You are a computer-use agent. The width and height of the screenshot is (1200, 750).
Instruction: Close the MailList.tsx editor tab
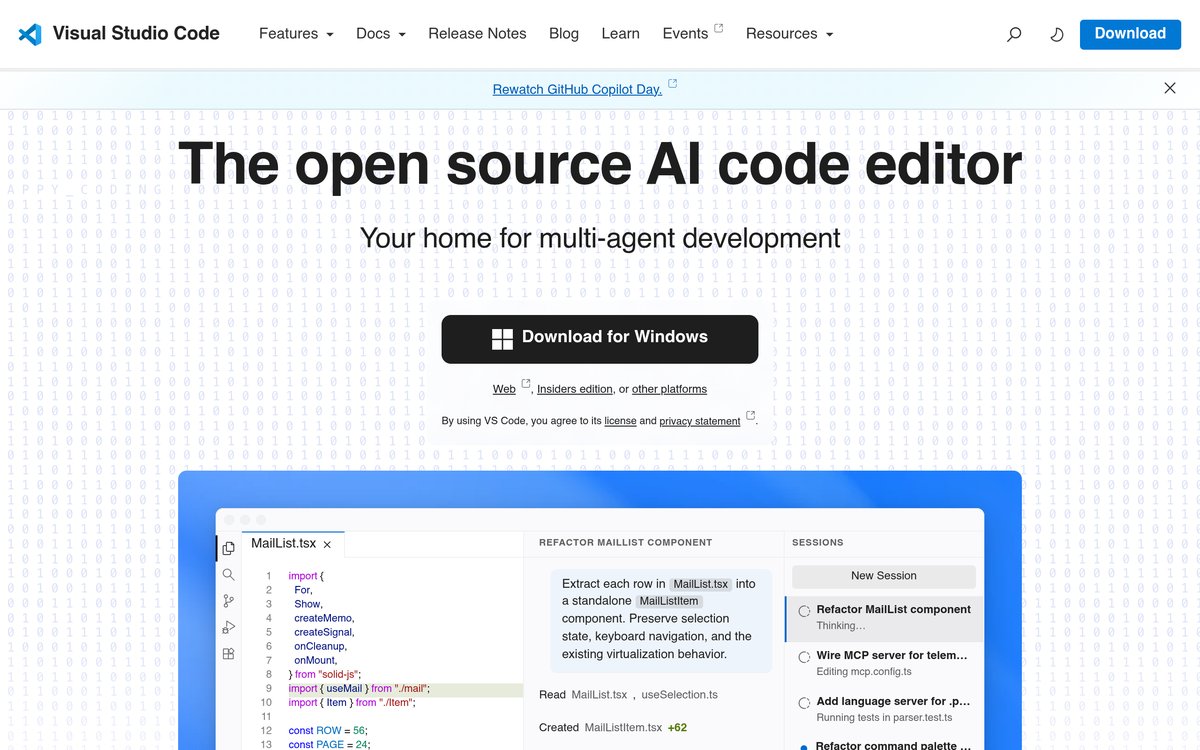click(x=327, y=545)
